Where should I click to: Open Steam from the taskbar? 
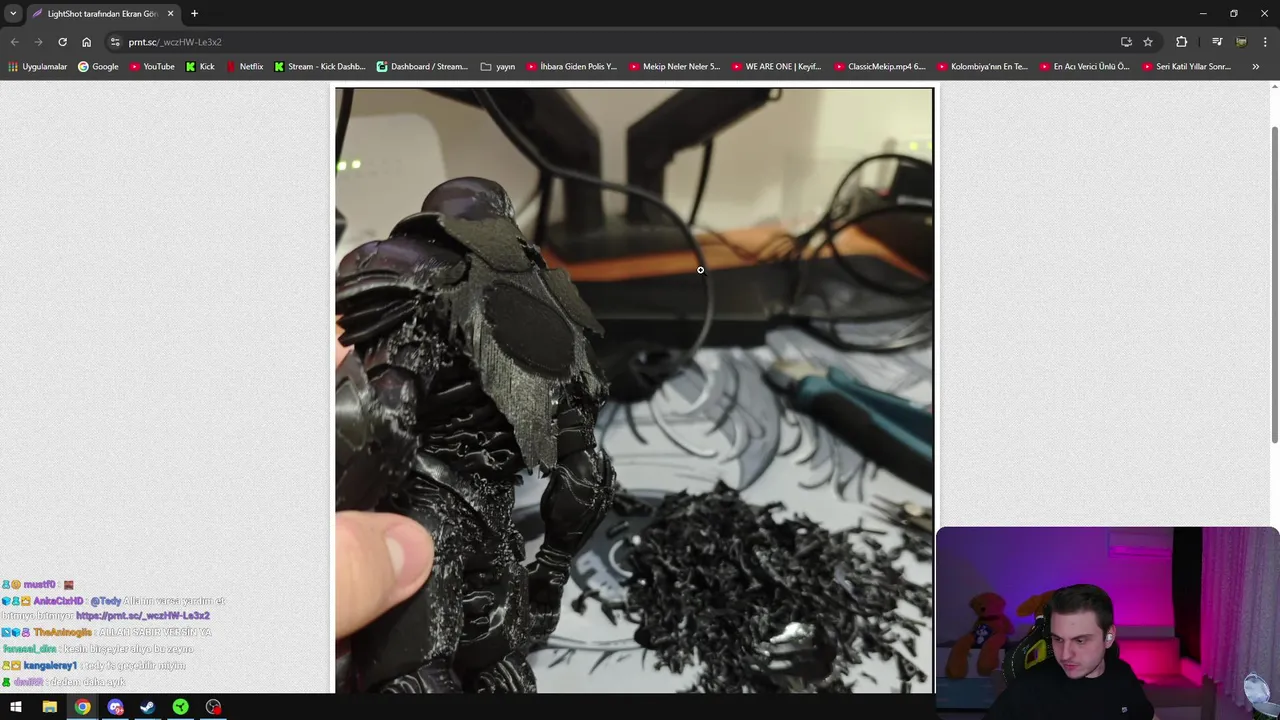147,707
